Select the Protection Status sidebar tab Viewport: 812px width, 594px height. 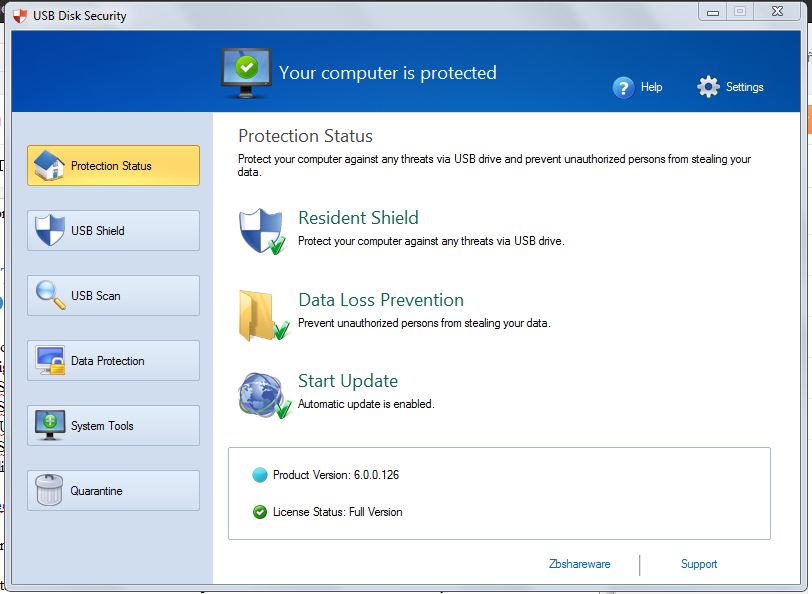(113, 165)
